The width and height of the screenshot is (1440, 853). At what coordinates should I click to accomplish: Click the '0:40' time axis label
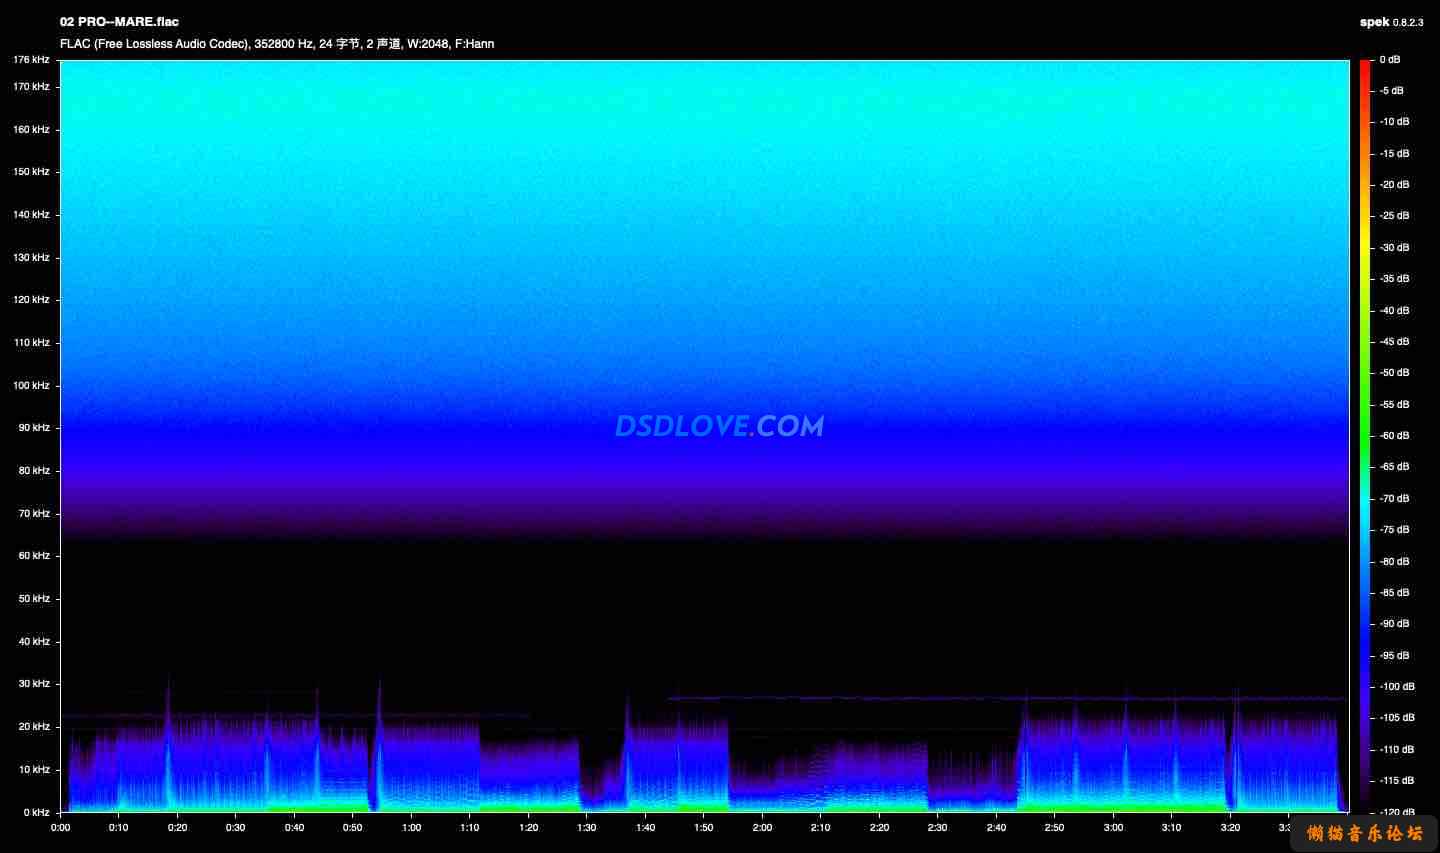pyautogui.click(x=294, y=828)
